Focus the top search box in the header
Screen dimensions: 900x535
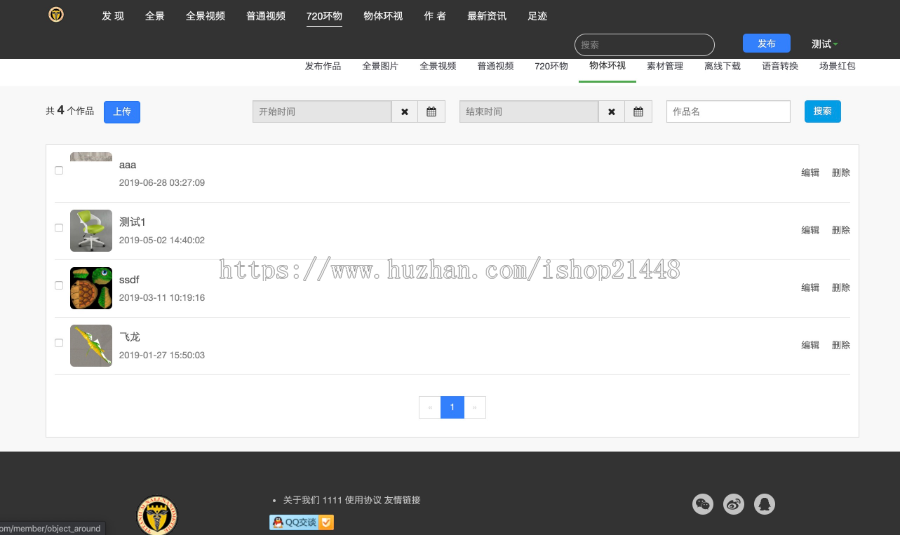pos(644,45)
